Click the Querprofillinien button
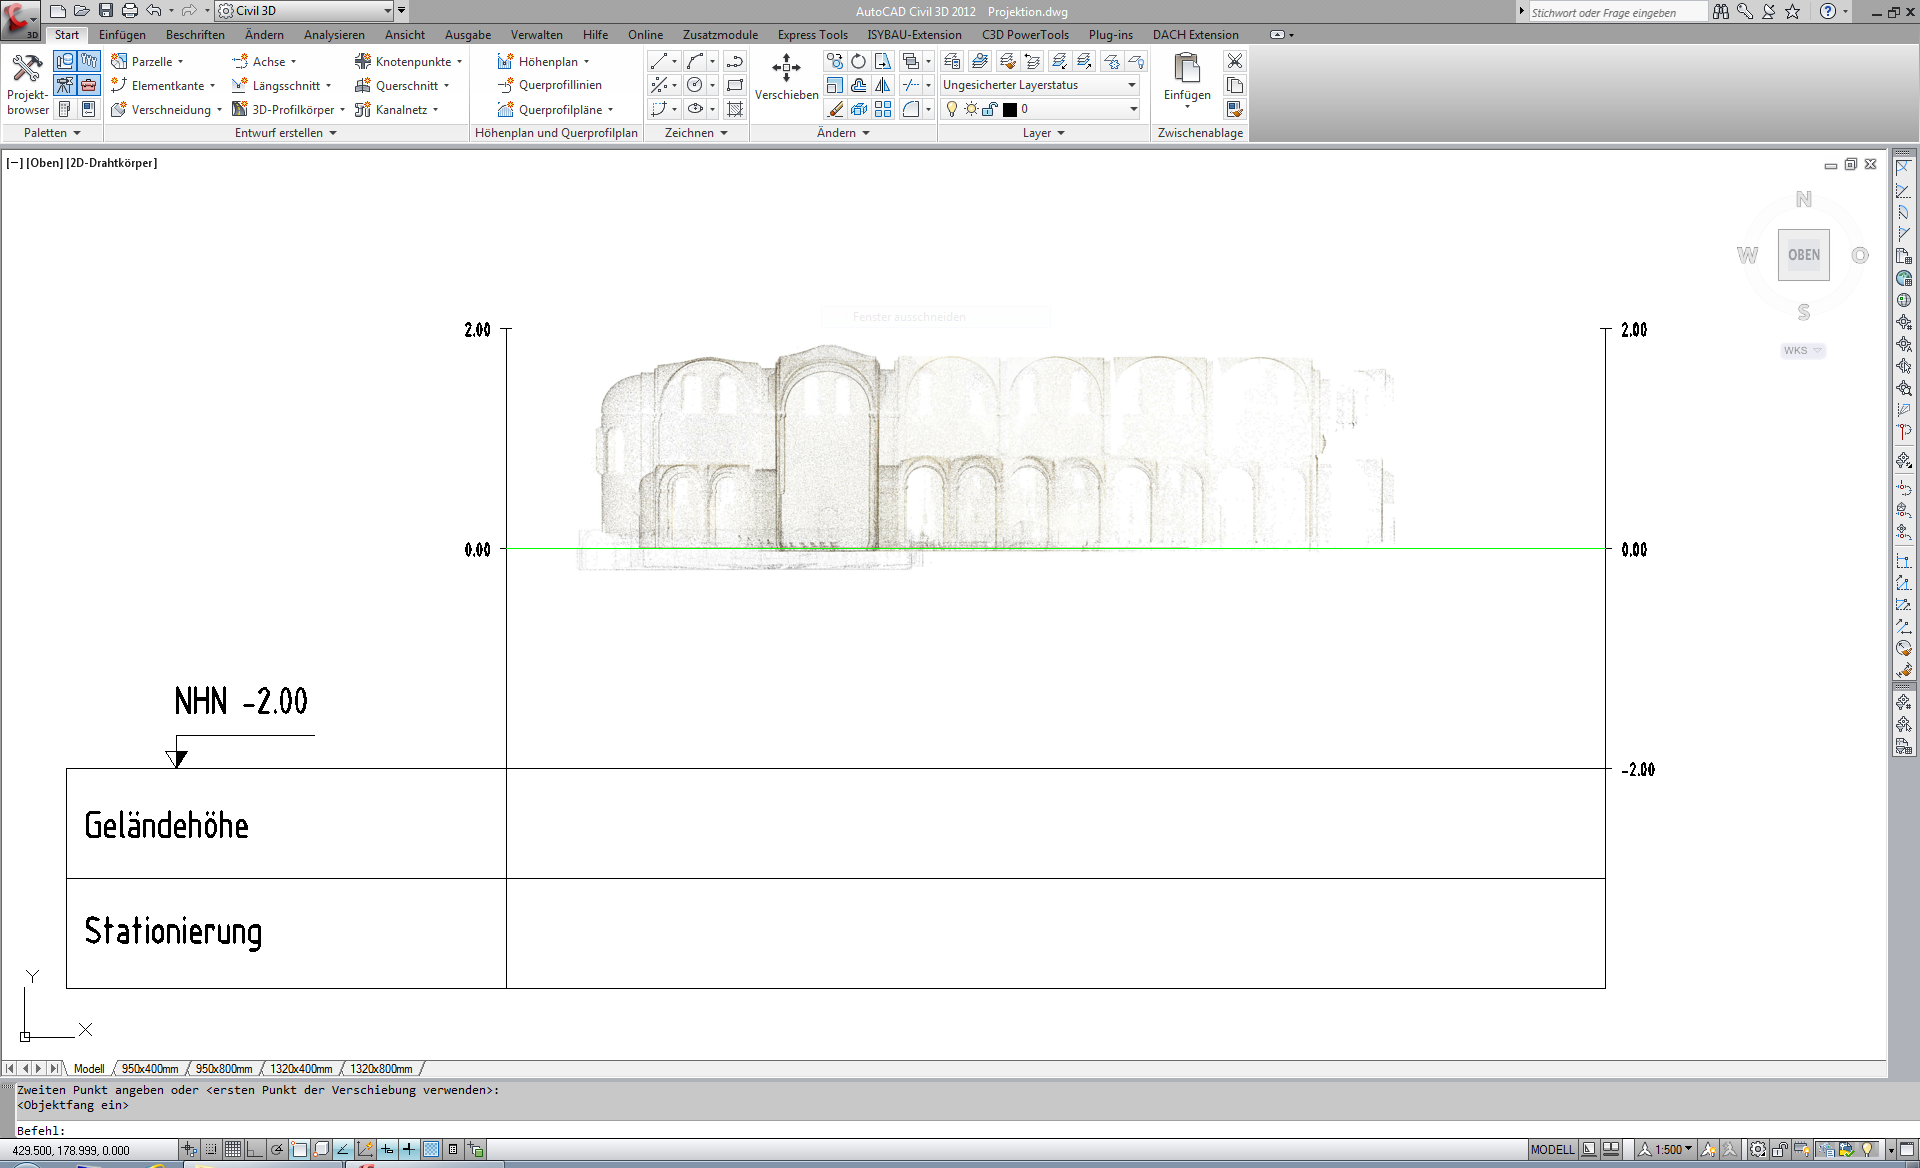1920x1168 pixels. coord(549,85)
